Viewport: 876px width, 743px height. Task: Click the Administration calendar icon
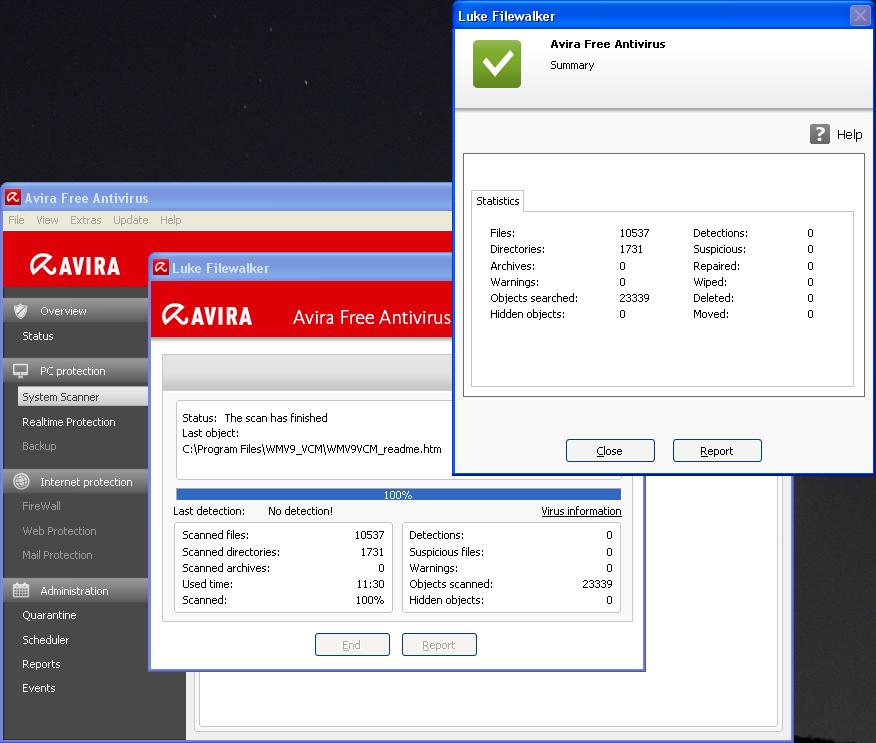click(x=21, y=590)
